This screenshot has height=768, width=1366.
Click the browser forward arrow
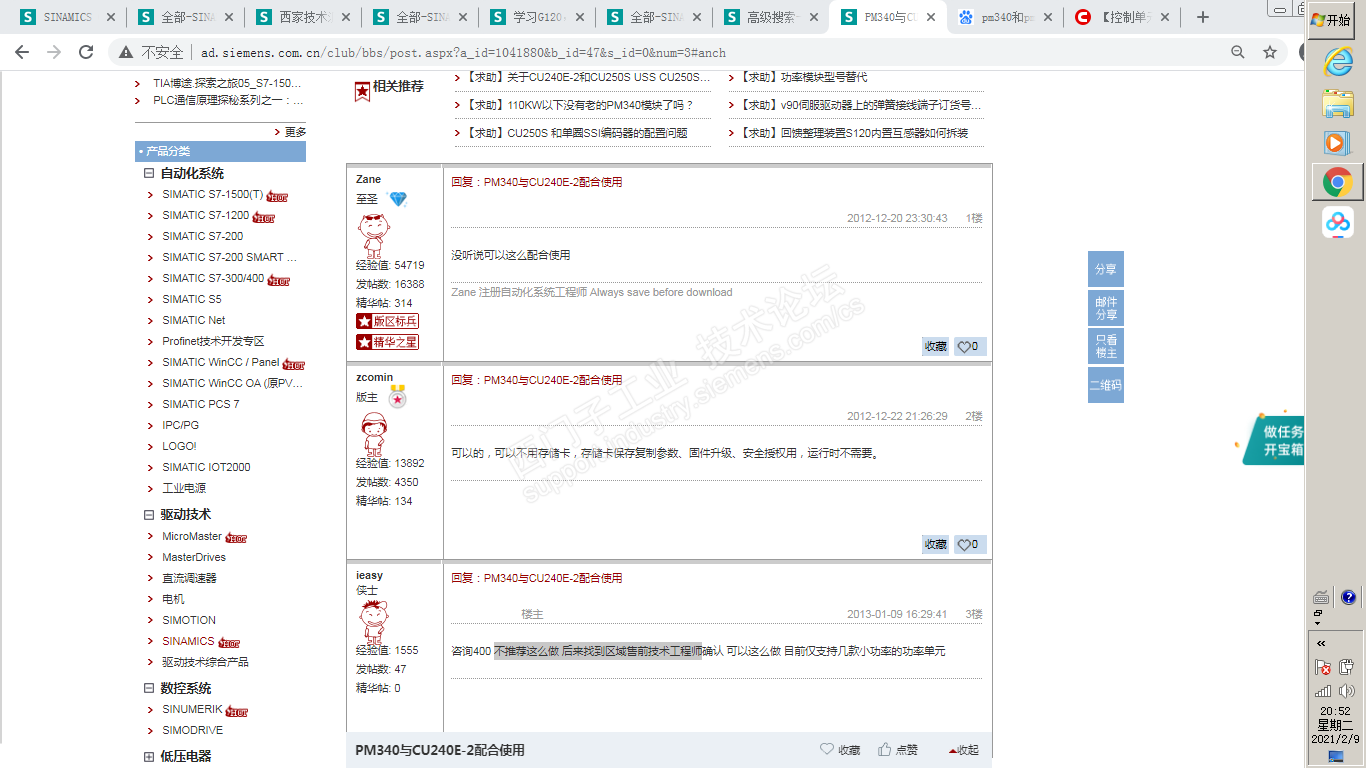coord(54,52)
